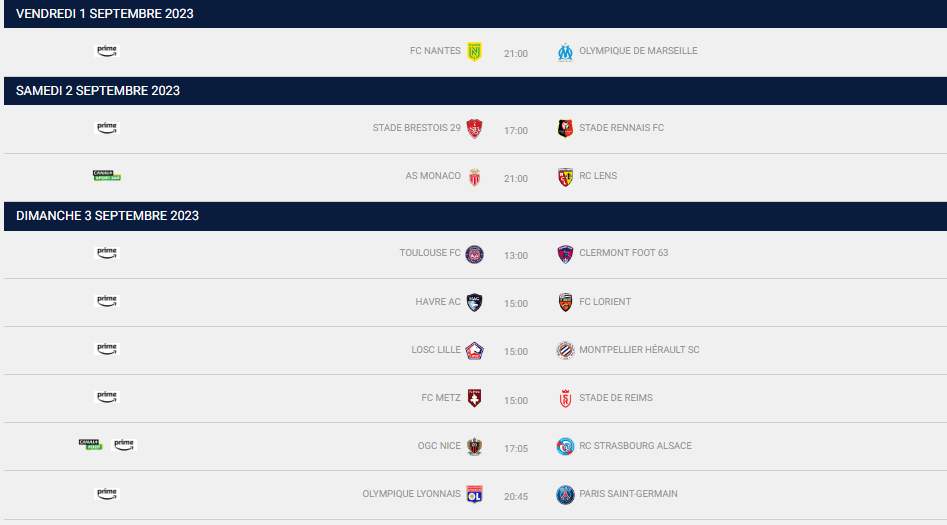Click the LOSC Lille crest
Screen dimensions: 947x525
pos(475,350)
